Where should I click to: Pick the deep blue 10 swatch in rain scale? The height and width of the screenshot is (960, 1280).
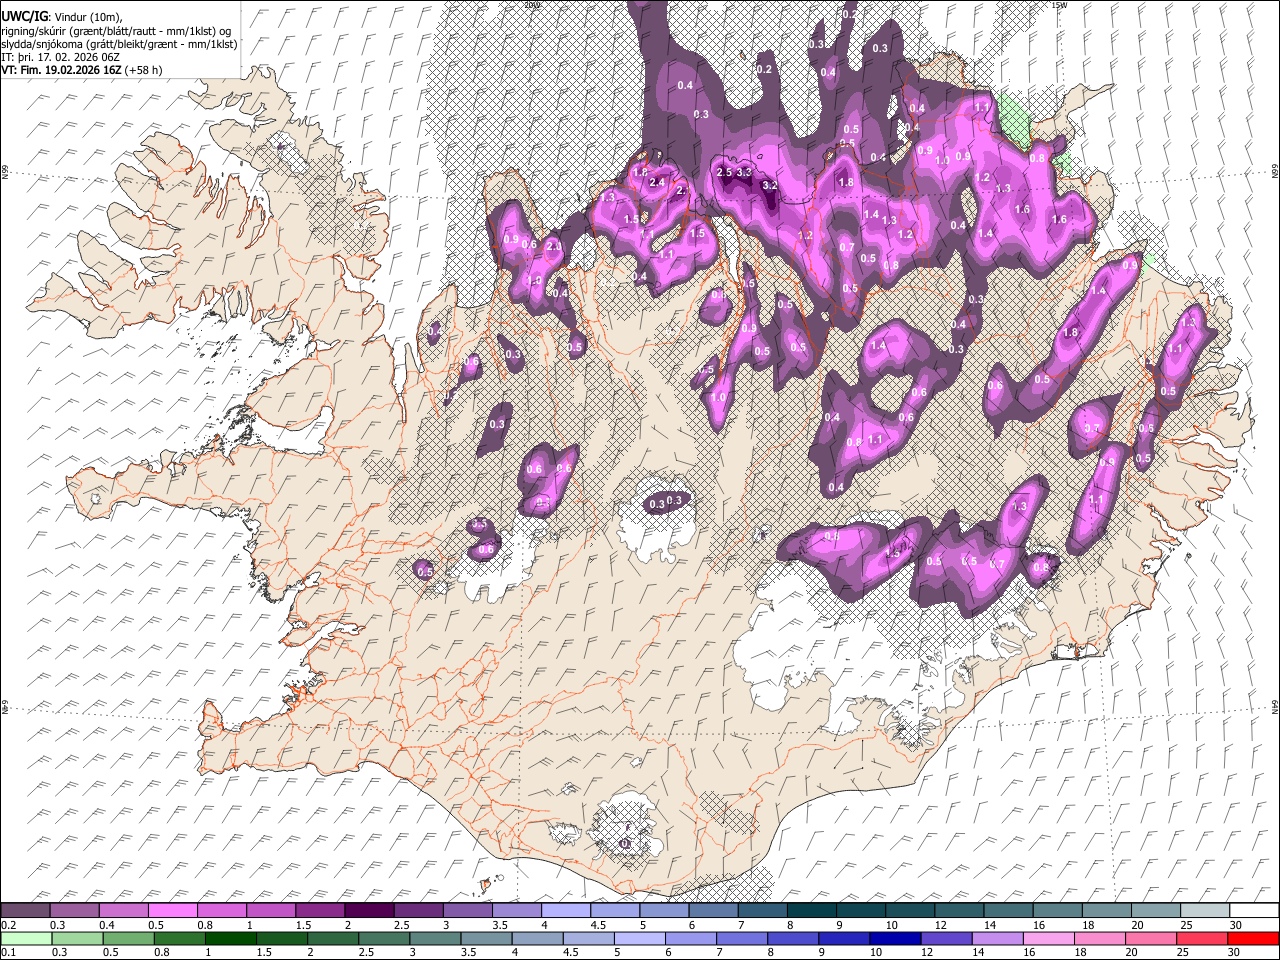pyautogui.click(x=897, y=938)
